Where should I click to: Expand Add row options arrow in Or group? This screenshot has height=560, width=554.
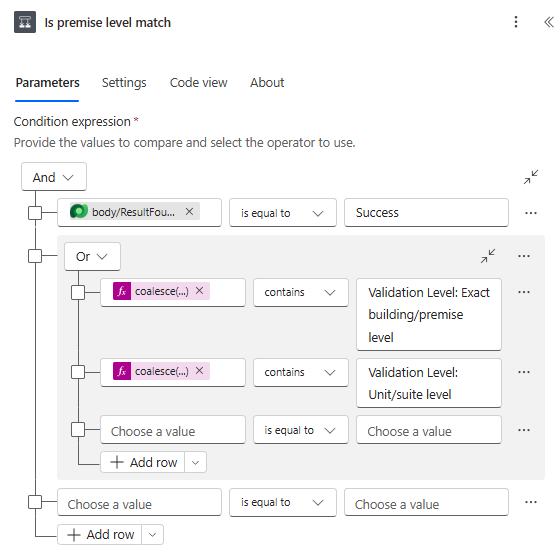point(195,462)
